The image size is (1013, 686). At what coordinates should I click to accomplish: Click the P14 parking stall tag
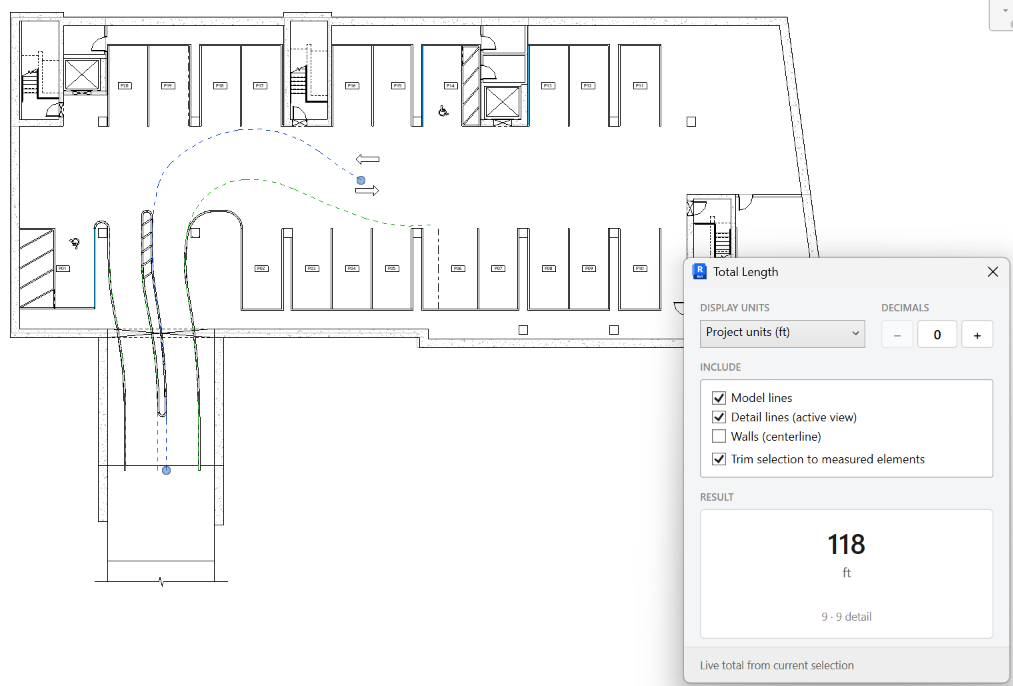[450, 85]
